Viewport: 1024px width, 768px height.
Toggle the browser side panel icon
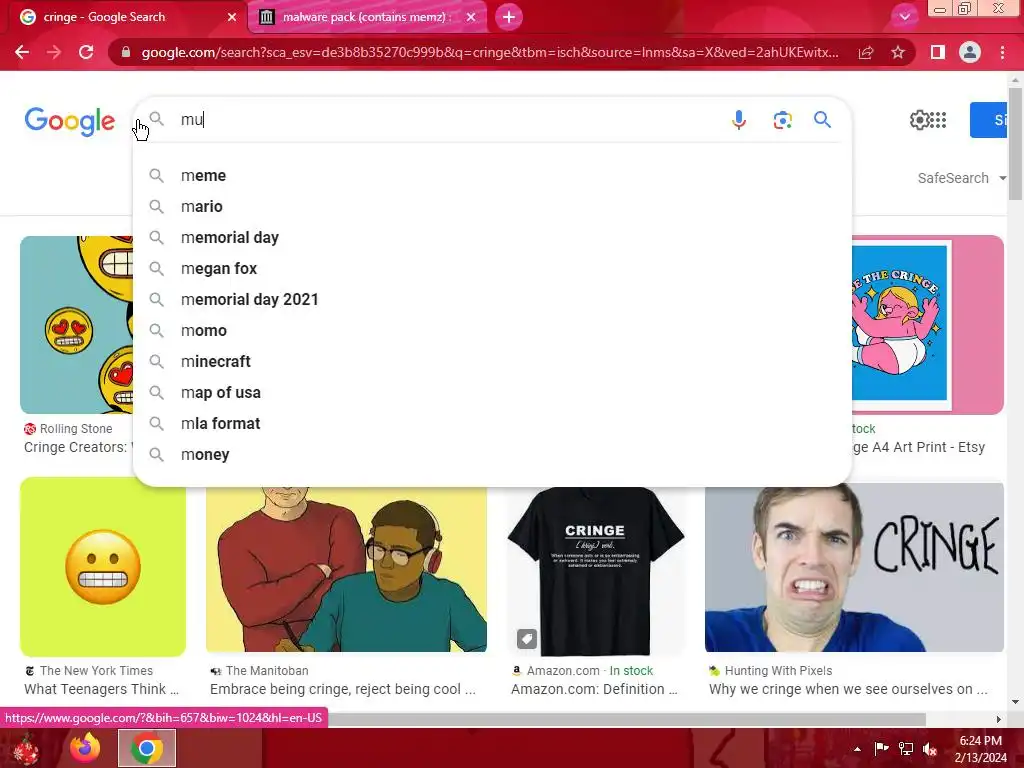tap(938, 52)
